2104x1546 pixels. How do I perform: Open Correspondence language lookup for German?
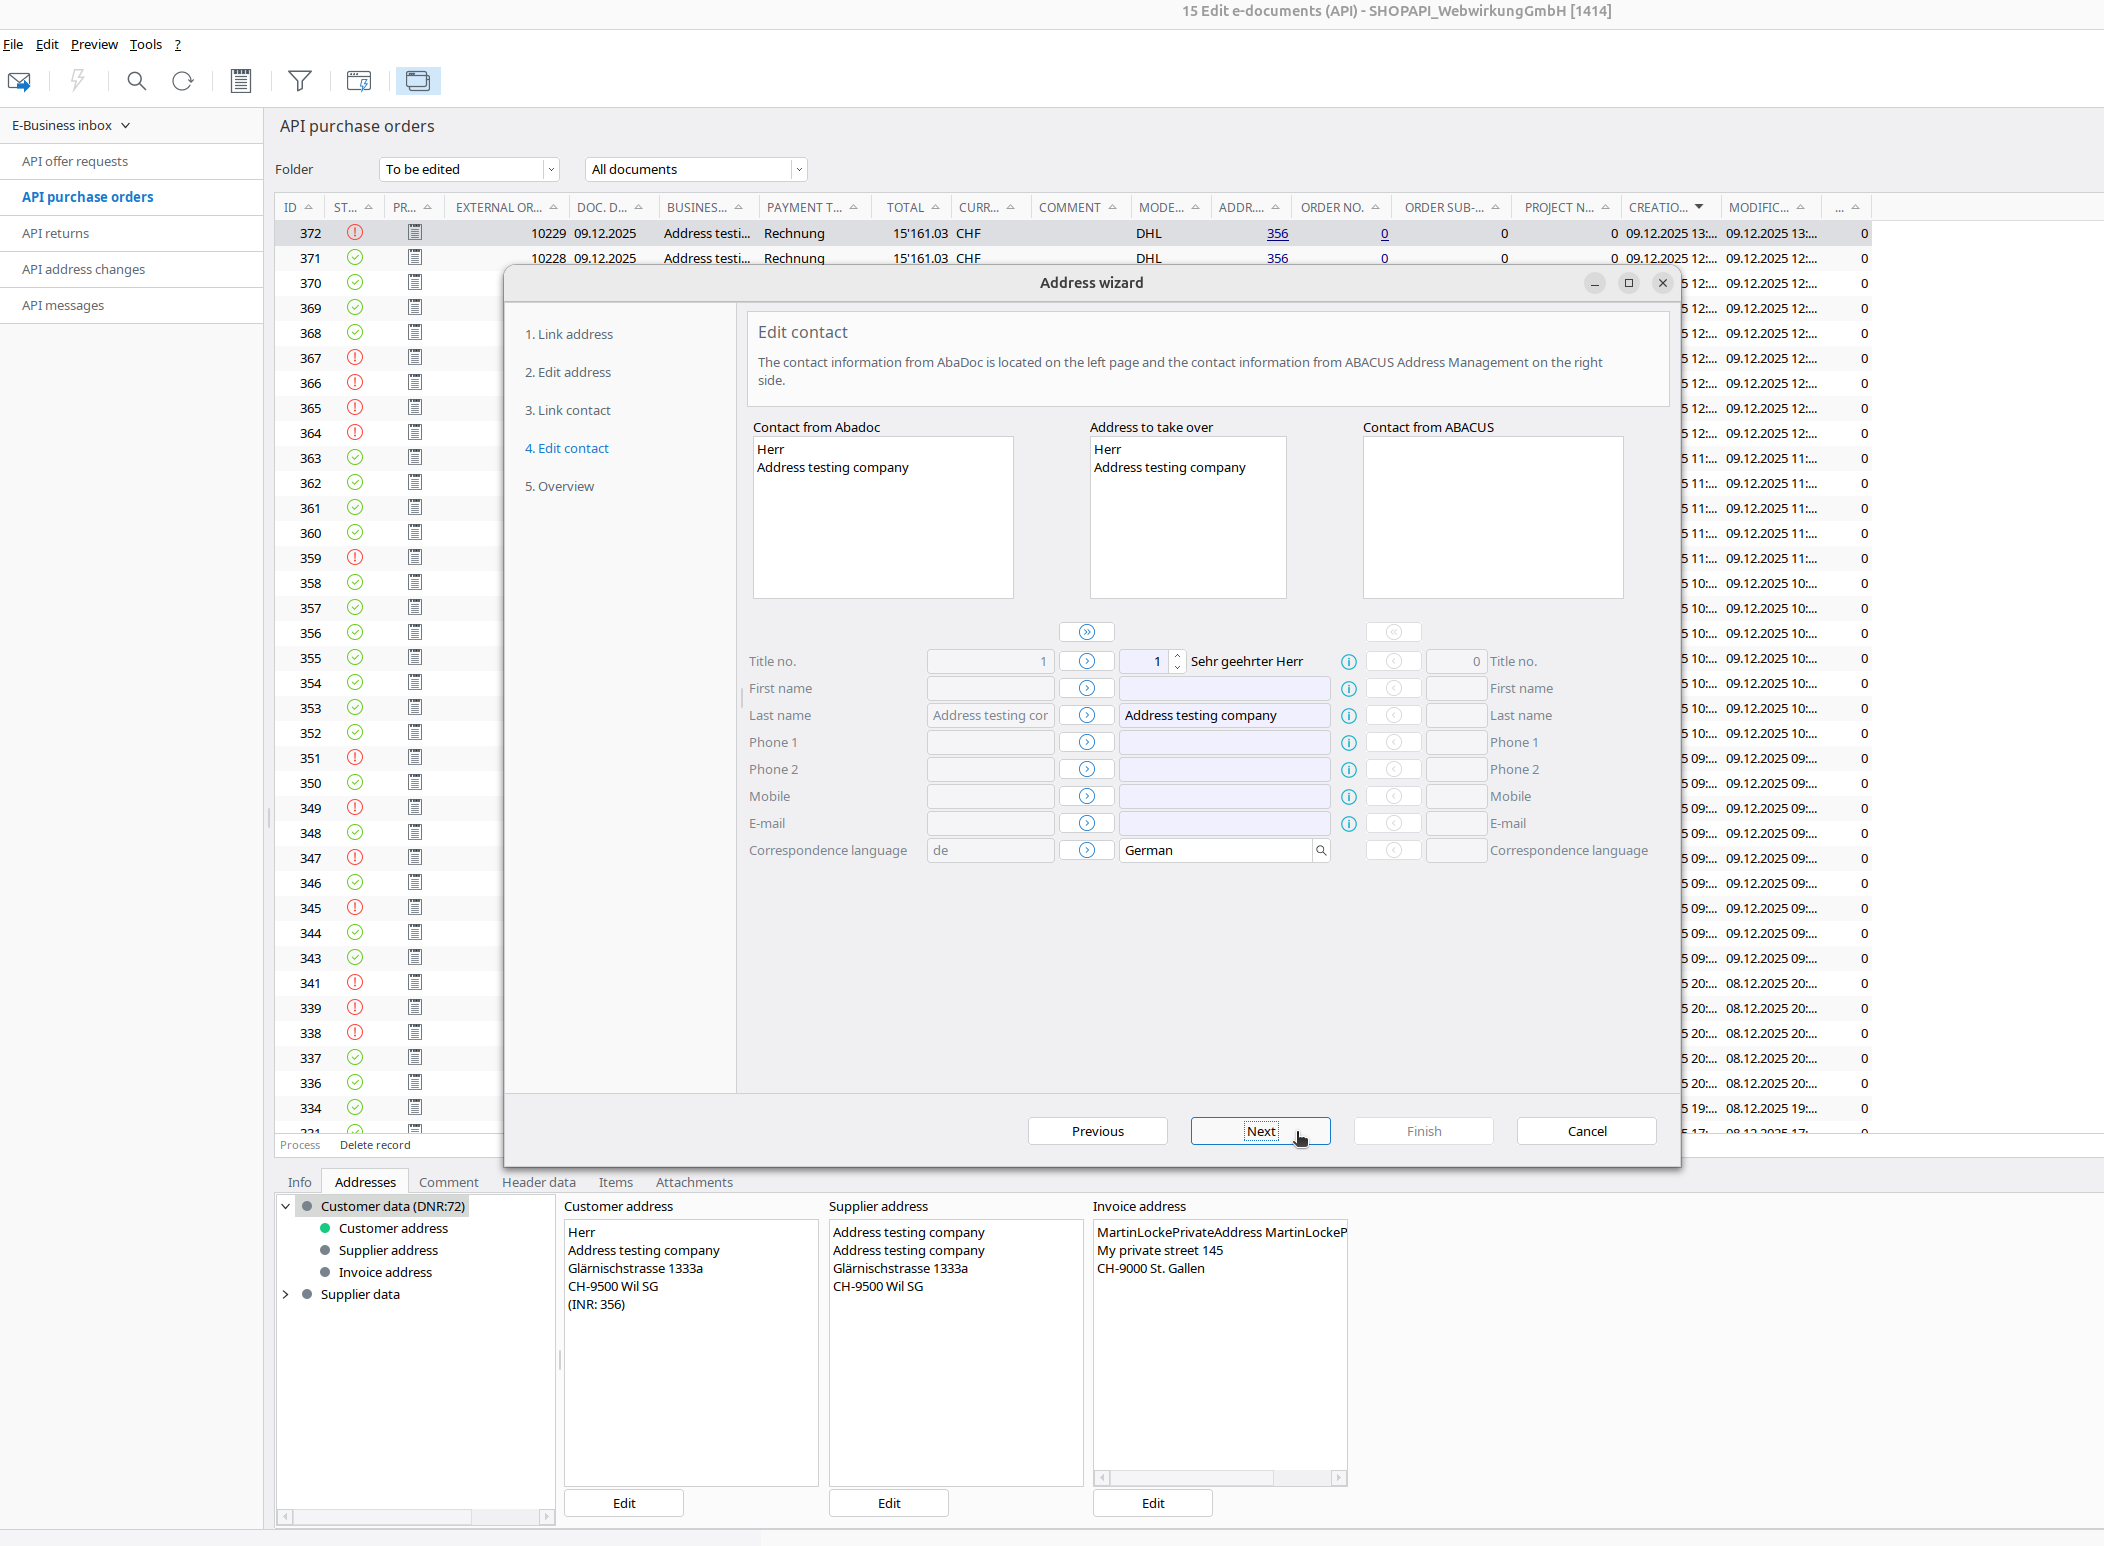pos(1321,851)
